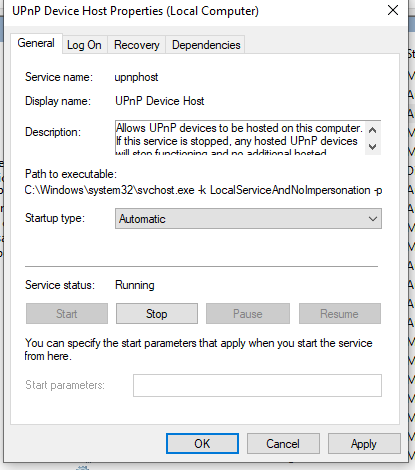Click the Startup type label
The width and height of the screenshot is (415, 470).
pos(55,218)
